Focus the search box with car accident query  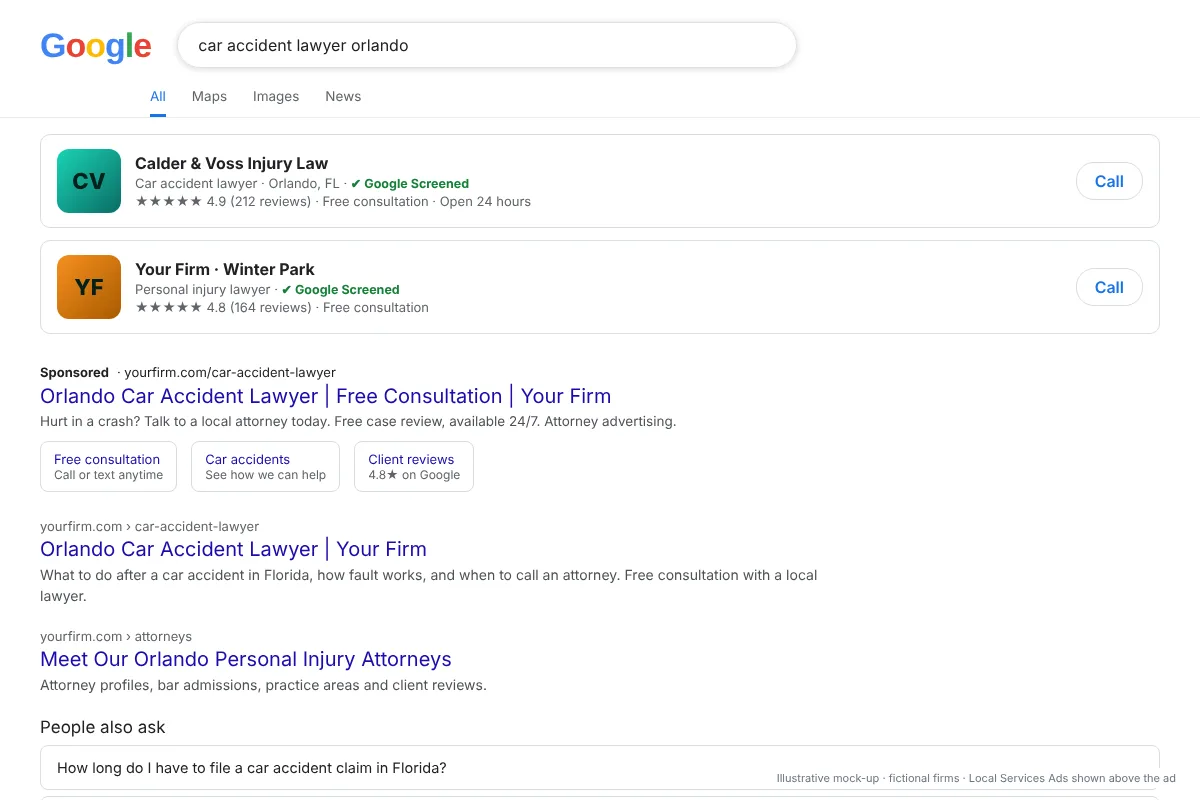[x=487, y=45]
